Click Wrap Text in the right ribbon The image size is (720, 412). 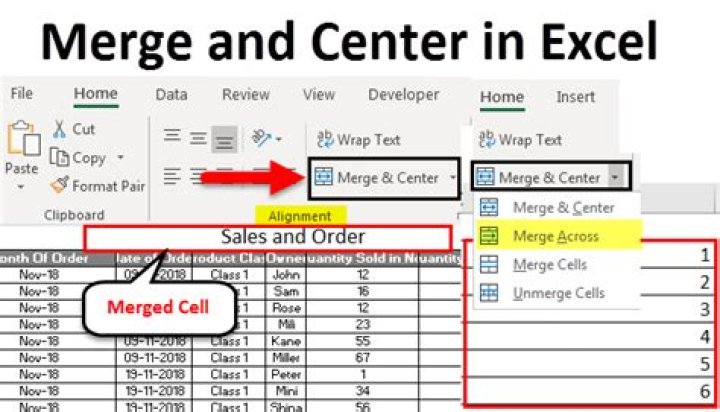click(520, 140)
